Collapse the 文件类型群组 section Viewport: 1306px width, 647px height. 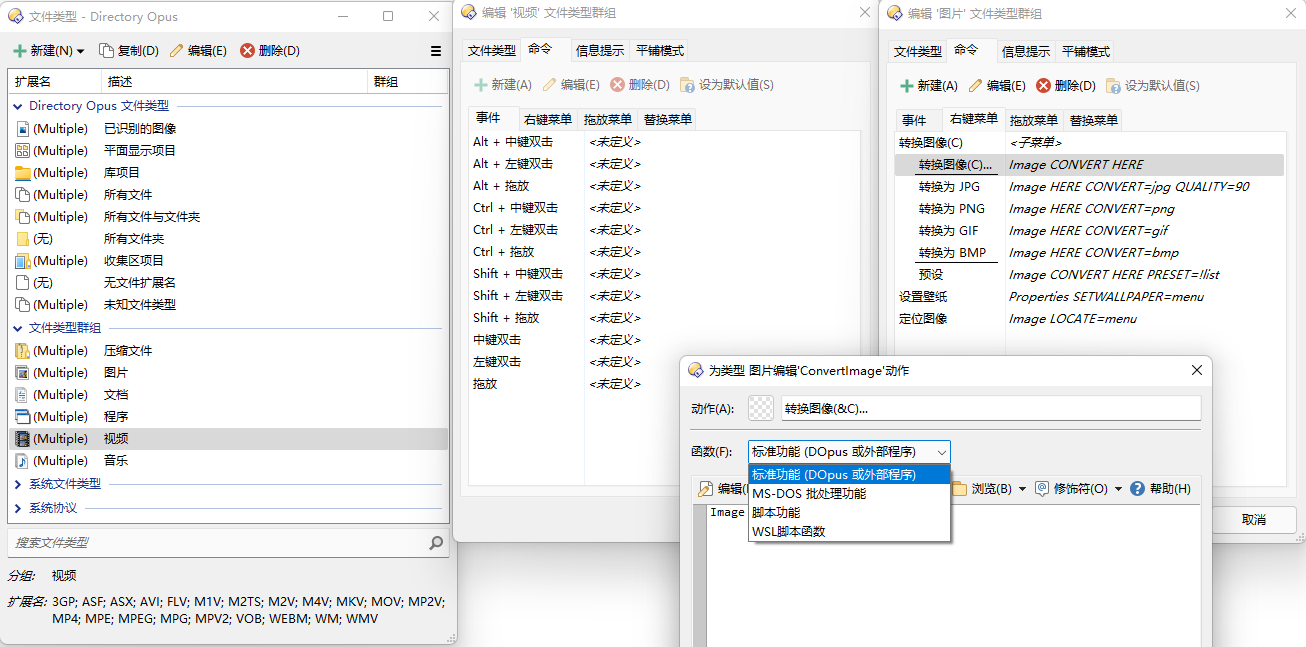[x=18, y=328]
